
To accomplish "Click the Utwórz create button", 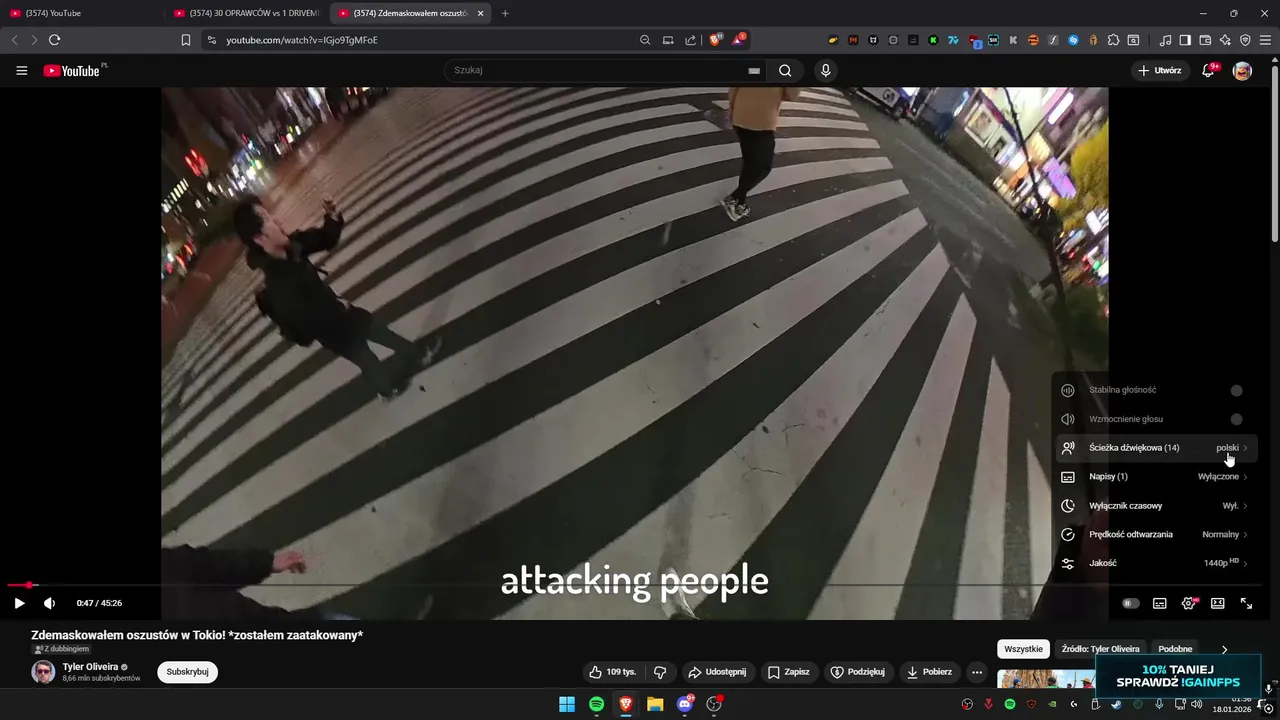I will coord(1159,71).
